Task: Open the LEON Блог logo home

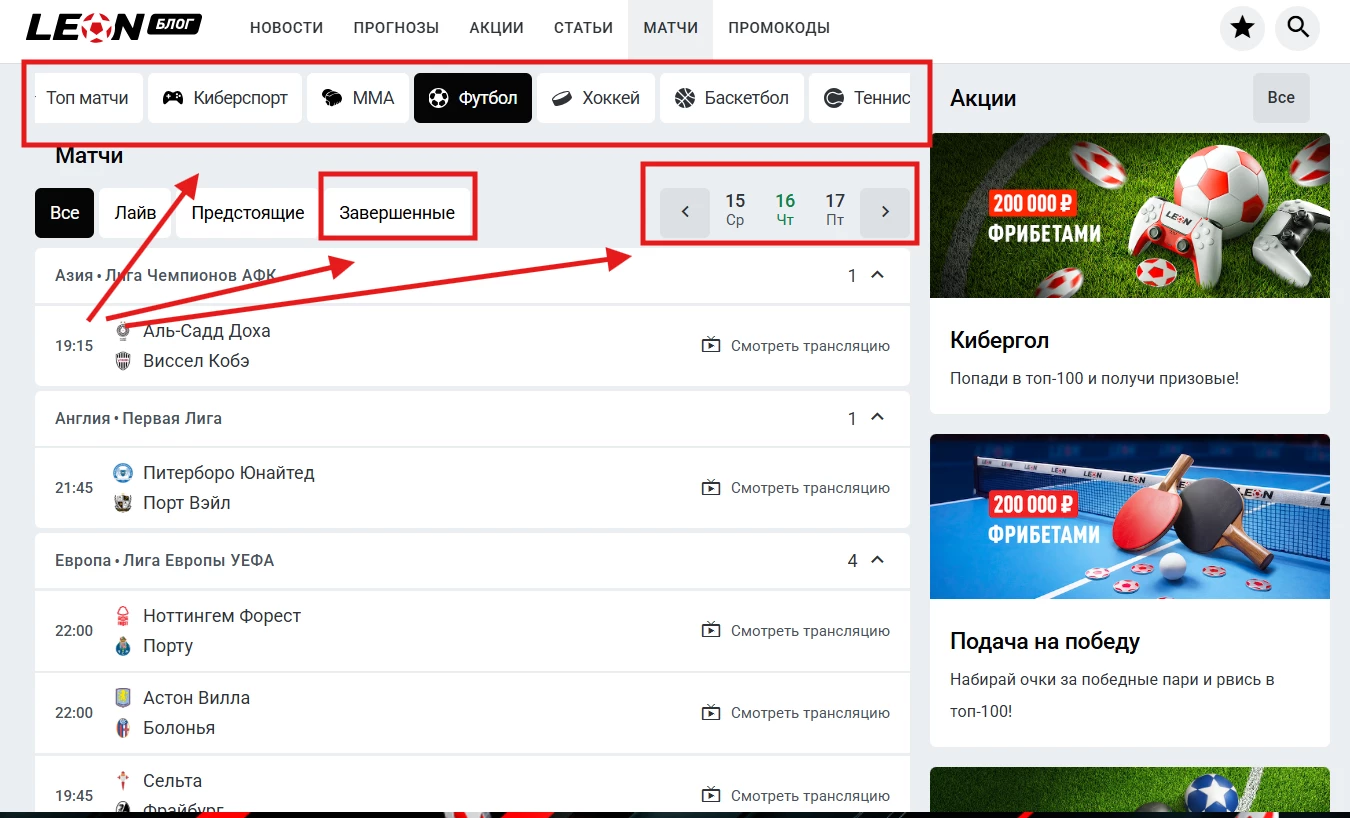Action: coord(113,27)
